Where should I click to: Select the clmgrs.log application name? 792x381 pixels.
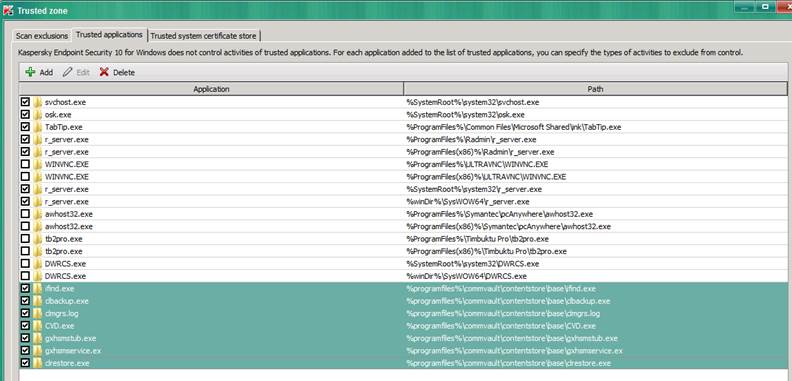[62, 313]
